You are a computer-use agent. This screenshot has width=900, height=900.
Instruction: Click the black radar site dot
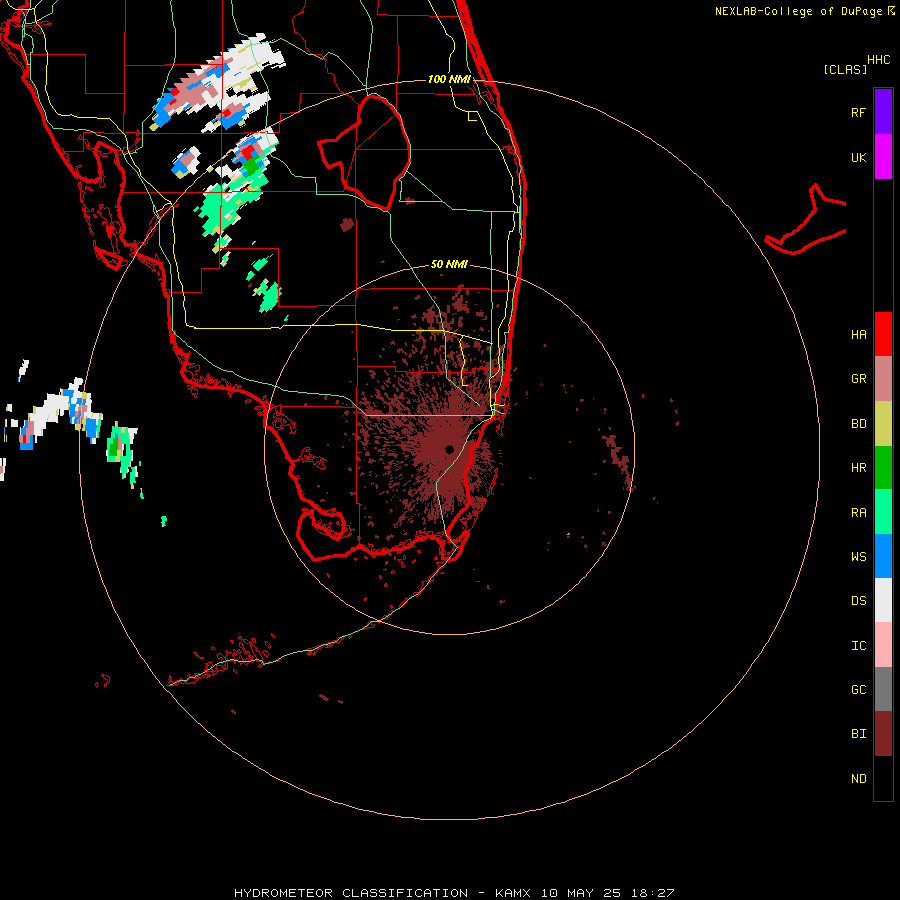[x=449, y=449]
